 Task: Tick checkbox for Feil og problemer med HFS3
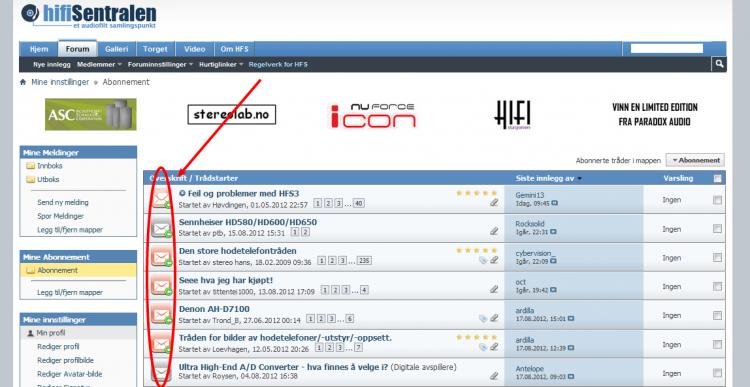[x=717, y=200]
